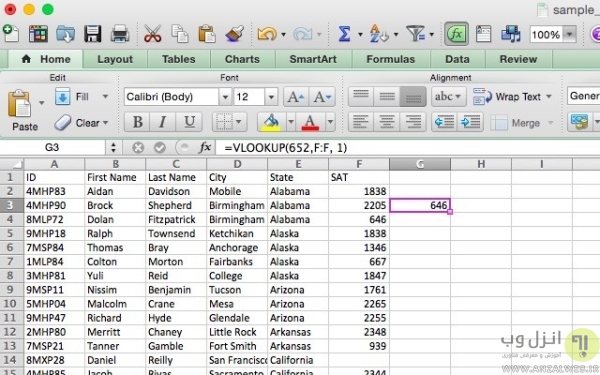The image size is (600, 375).
Task: Open the Filter funnel icon
Action: point(416,34)
